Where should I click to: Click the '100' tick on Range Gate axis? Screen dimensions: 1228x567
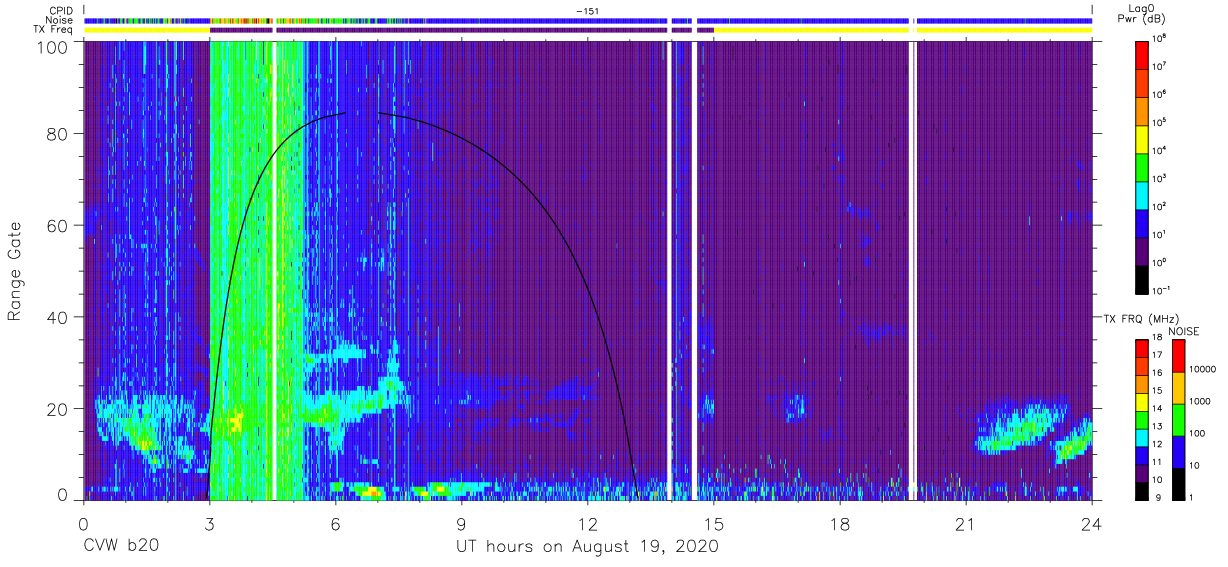[x=53, y=47]
